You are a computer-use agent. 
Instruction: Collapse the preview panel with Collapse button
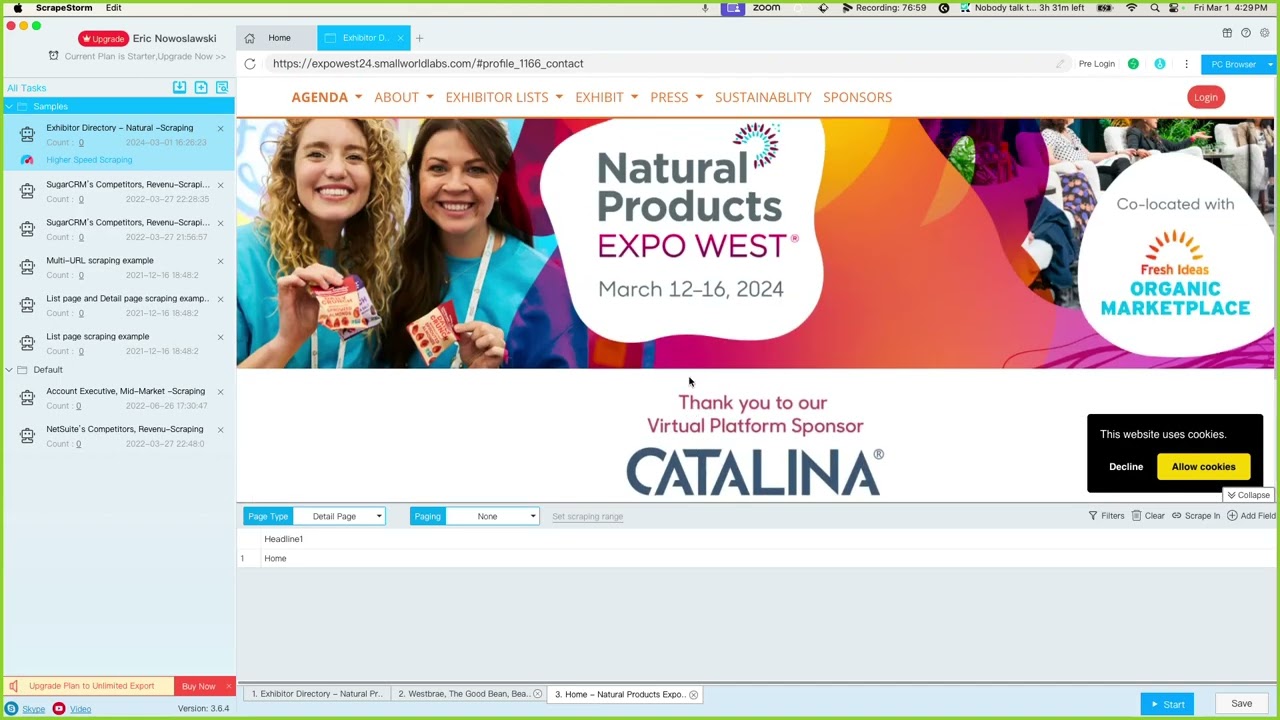click(1248, 495)
